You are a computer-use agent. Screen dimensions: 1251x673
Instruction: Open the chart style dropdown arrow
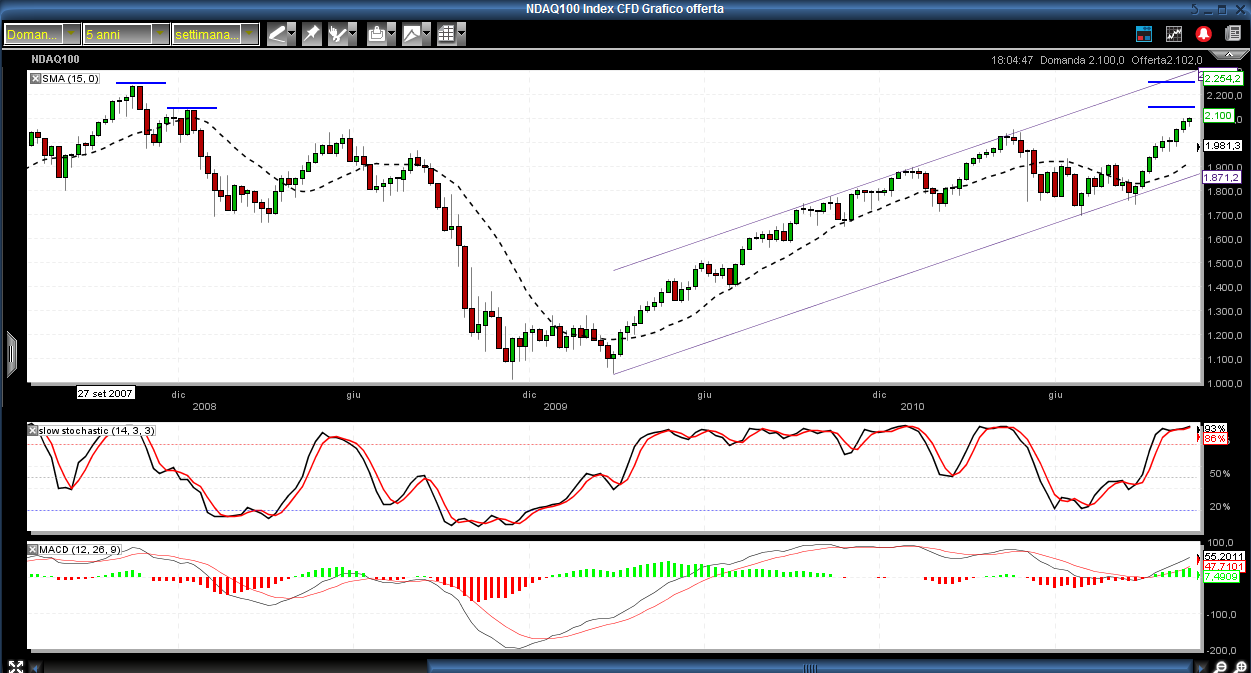click(427, 34)
